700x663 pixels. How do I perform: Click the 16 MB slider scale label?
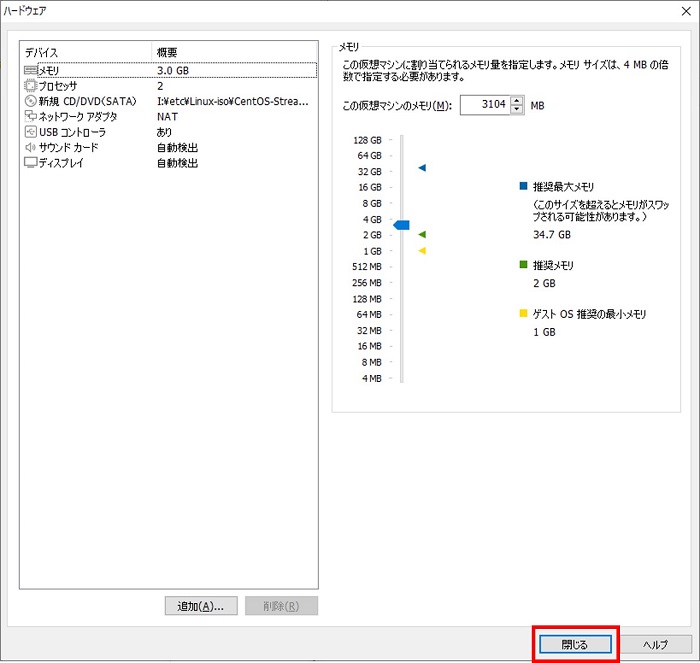[x=370, y=346]
